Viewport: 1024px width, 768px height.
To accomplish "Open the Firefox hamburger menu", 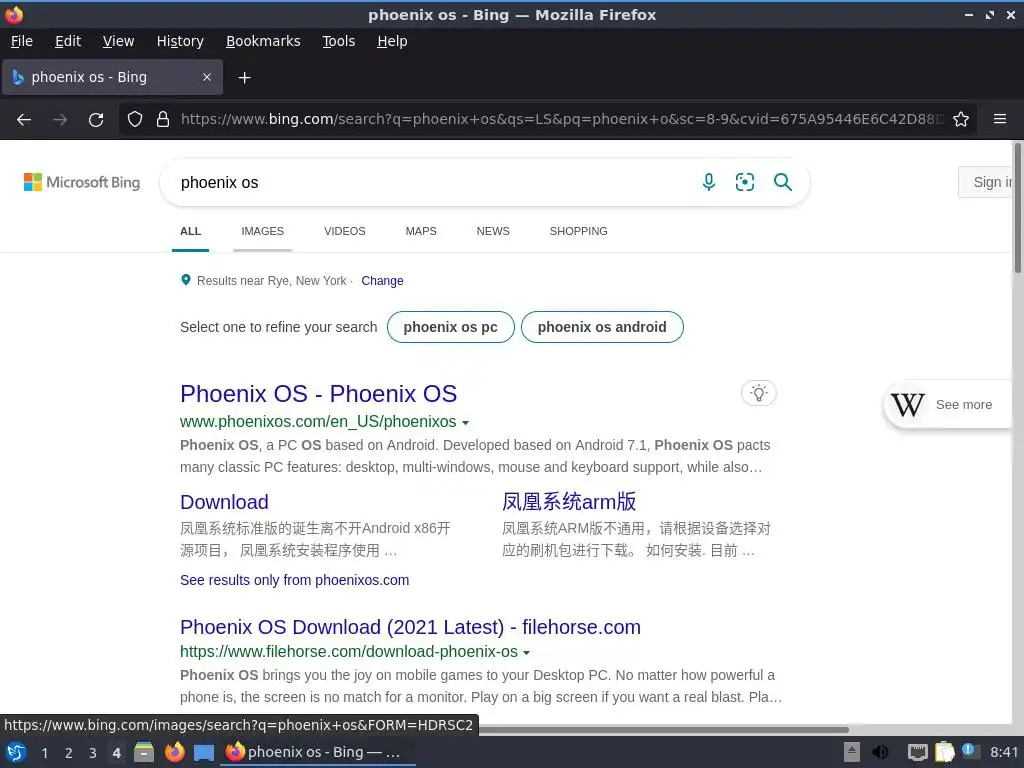I will click(x=1000, y=119).
